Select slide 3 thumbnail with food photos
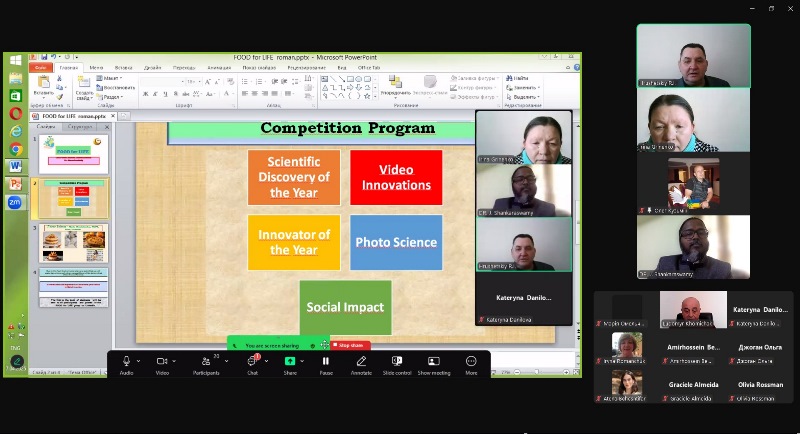Viewport: 800px width, 434px height. [x=73, y=243]
